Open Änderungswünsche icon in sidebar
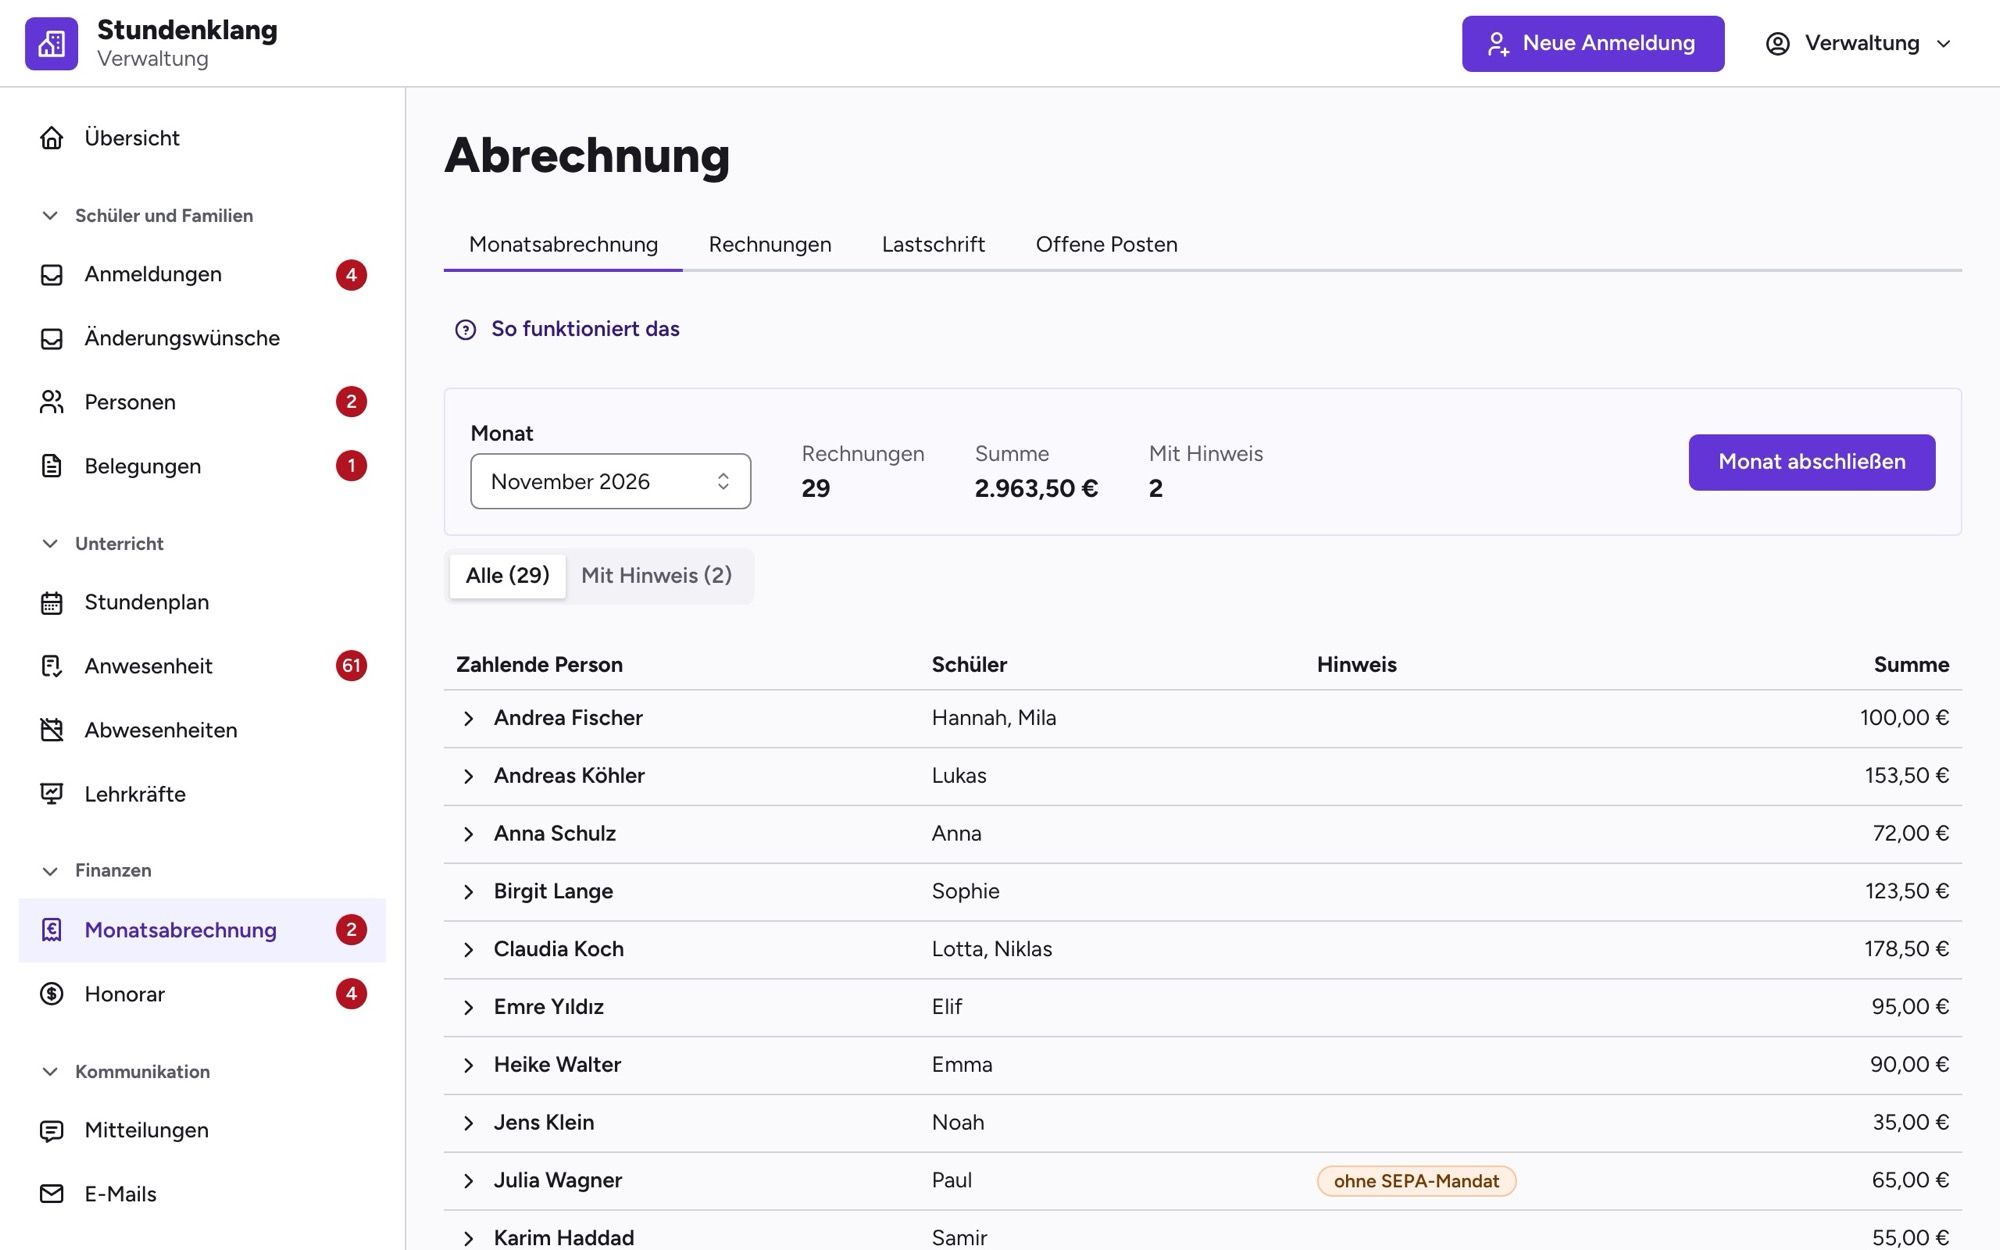This screenshot has height=1250, width=2000. click(x=51, y=338)
